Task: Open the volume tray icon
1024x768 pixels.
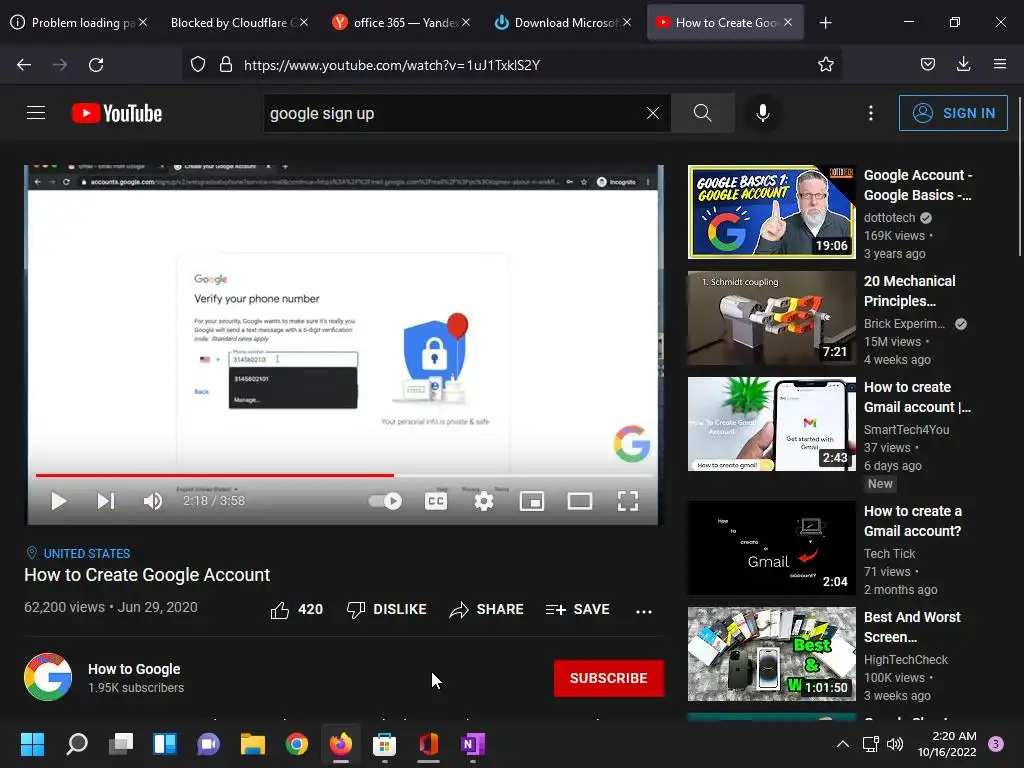Action: point(895,744)
